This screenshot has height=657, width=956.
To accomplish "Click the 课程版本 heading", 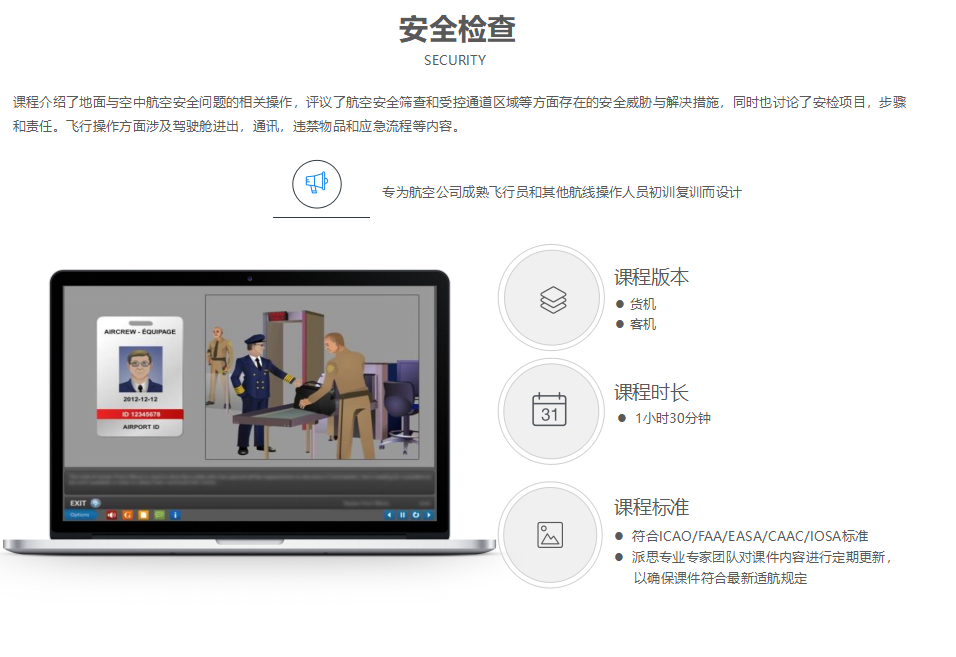I will [x=651, y=277].
